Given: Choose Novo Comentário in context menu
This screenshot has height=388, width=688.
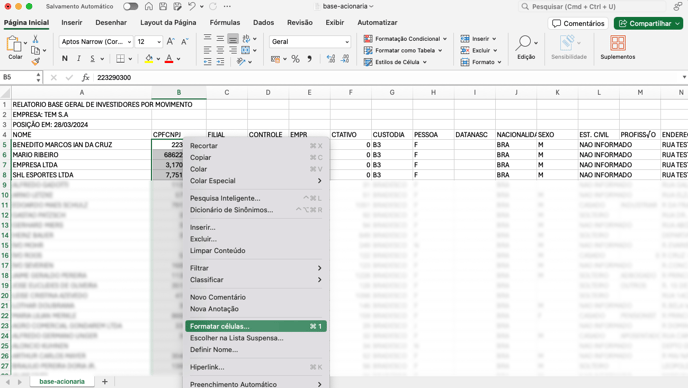Looking at the screenshot, I should 256,297.
